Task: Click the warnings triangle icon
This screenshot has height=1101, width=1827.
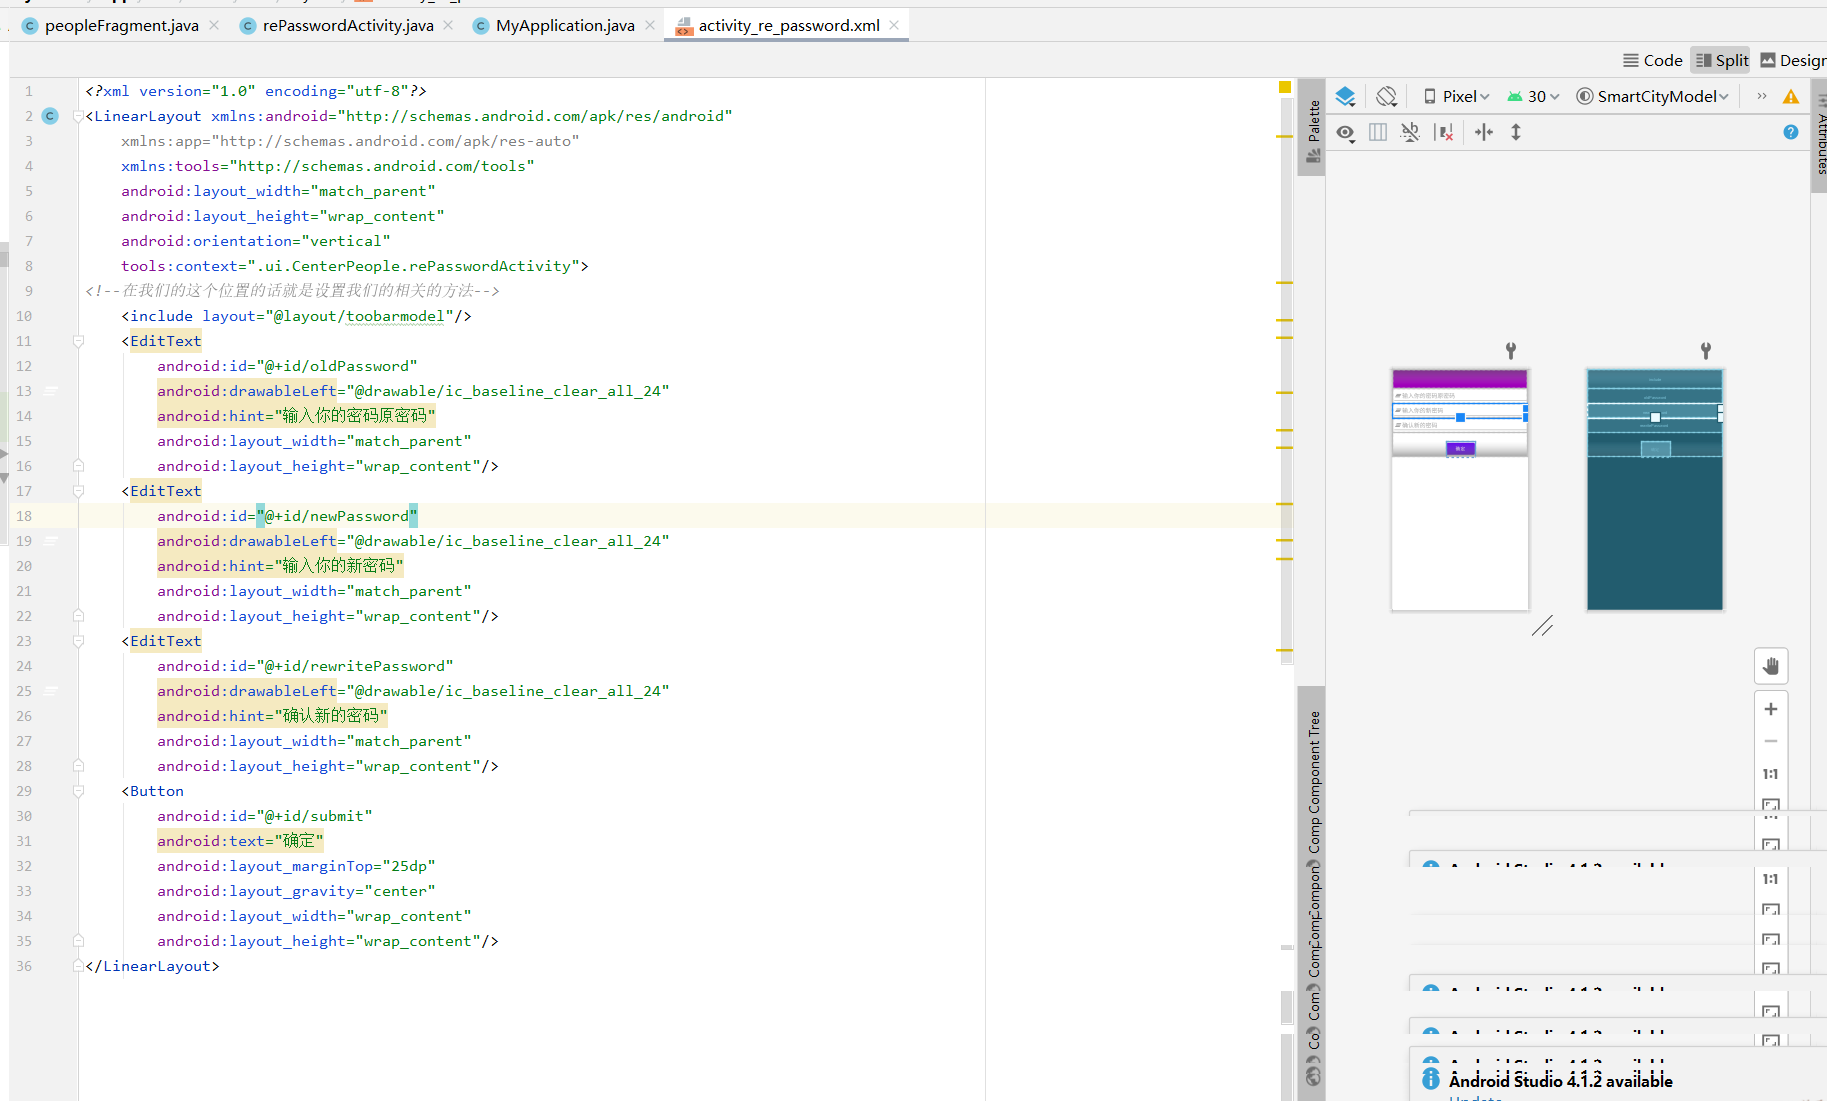Action: pos(1791,96)
